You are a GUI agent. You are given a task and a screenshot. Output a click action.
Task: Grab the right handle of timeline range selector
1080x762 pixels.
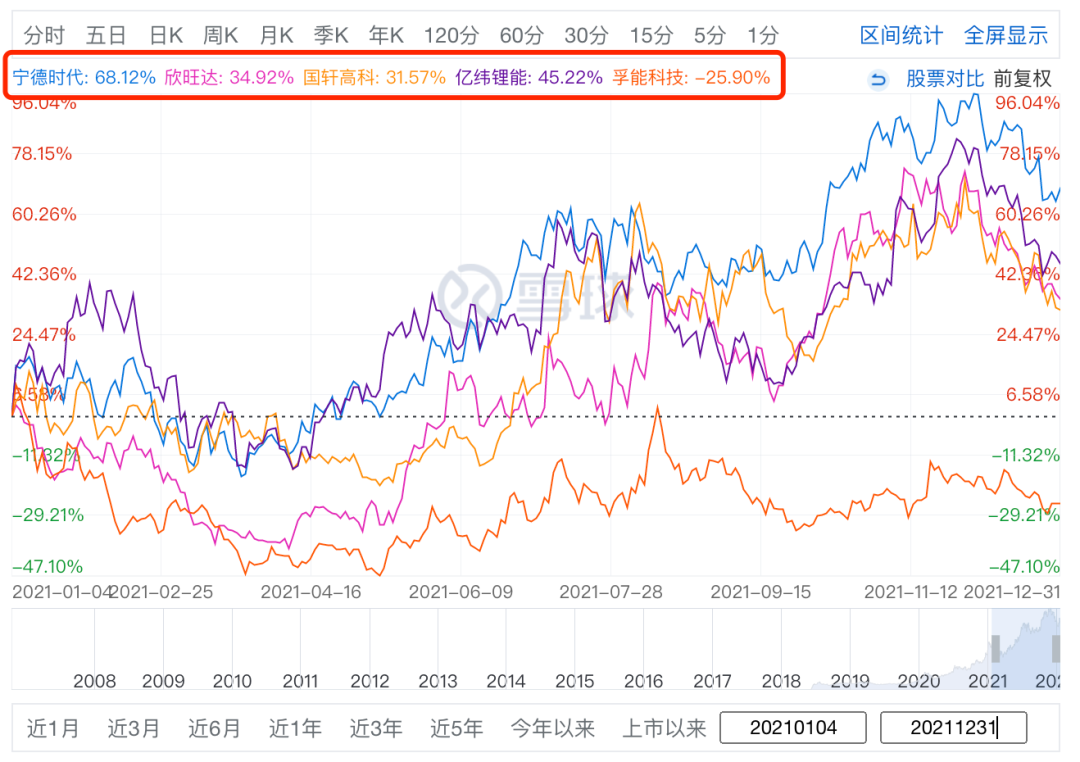pos(1055,649)
